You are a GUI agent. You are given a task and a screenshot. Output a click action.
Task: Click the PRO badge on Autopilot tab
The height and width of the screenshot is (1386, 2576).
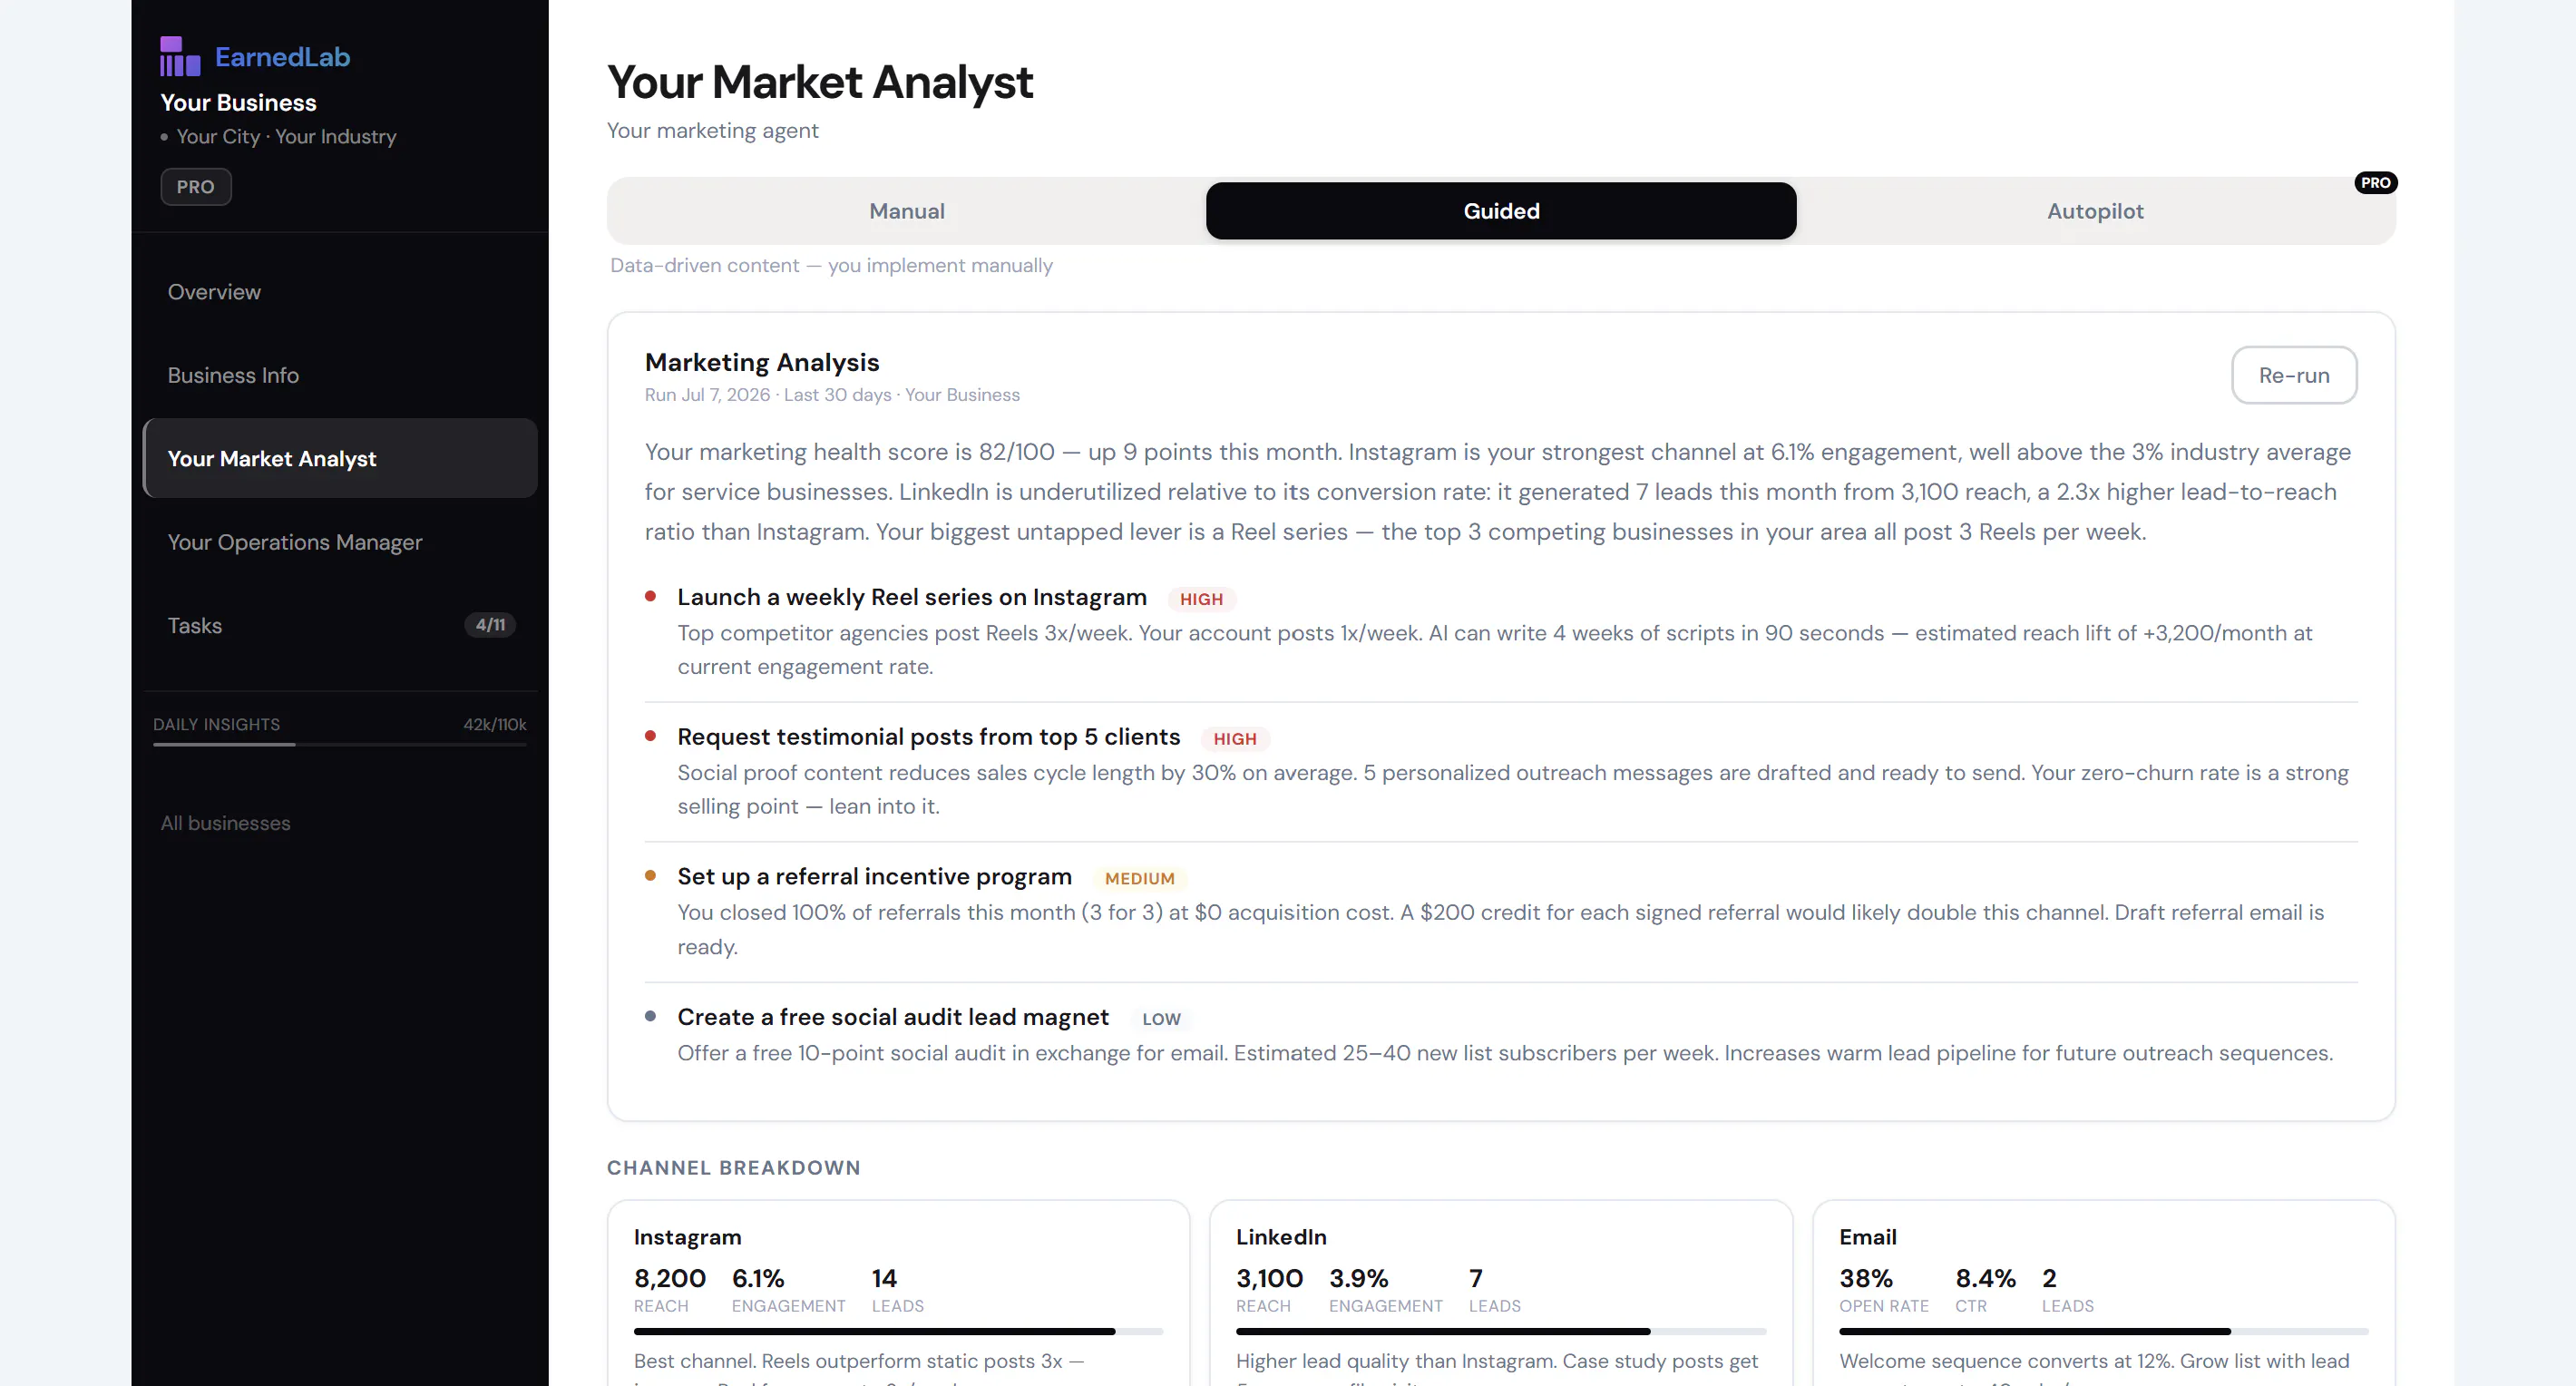click(x=2375, y=183)
